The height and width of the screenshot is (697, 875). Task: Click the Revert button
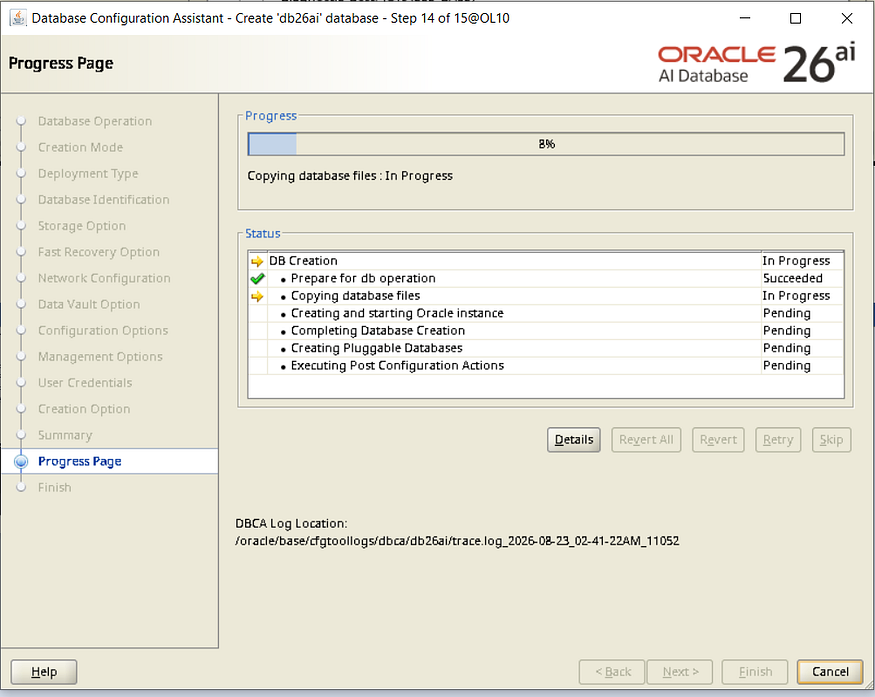coord(718,440)
